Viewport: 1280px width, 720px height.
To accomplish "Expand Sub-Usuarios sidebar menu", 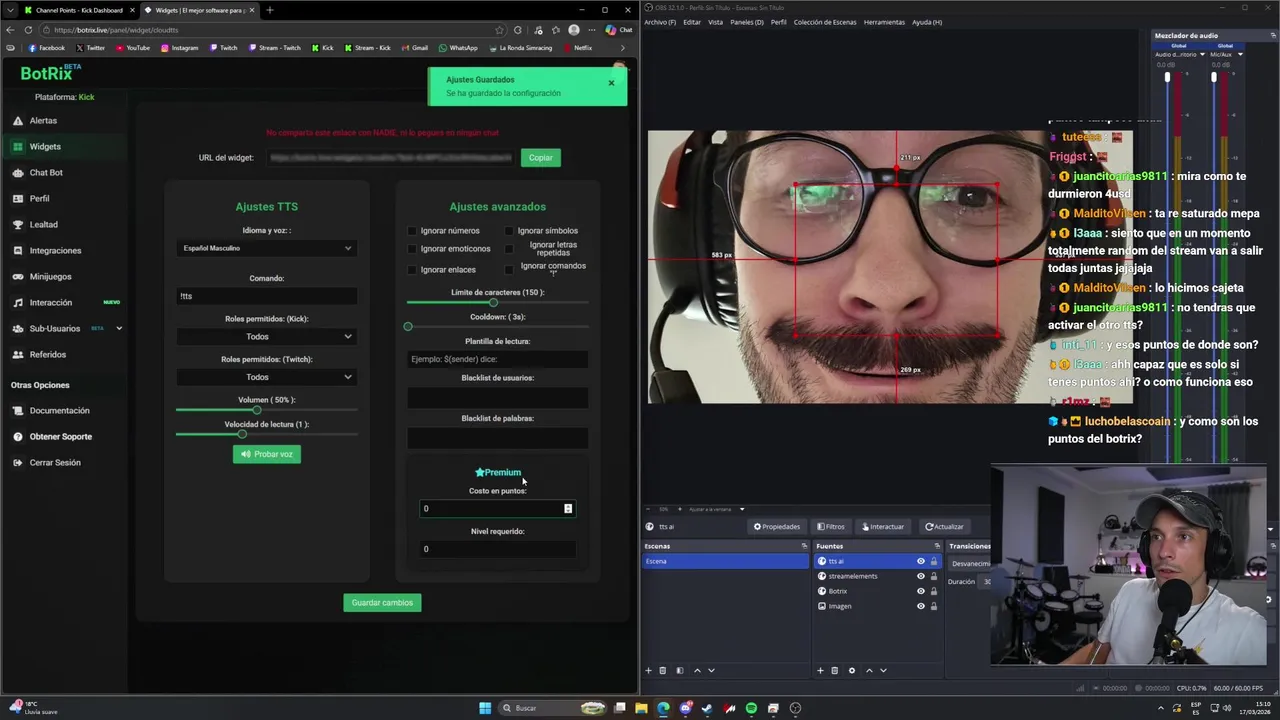I will coord(119,328).
